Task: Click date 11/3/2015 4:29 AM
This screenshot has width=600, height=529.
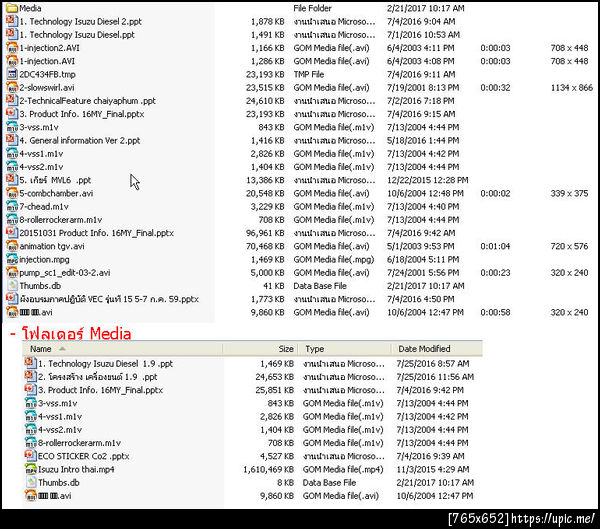Action: coord(433,469)
